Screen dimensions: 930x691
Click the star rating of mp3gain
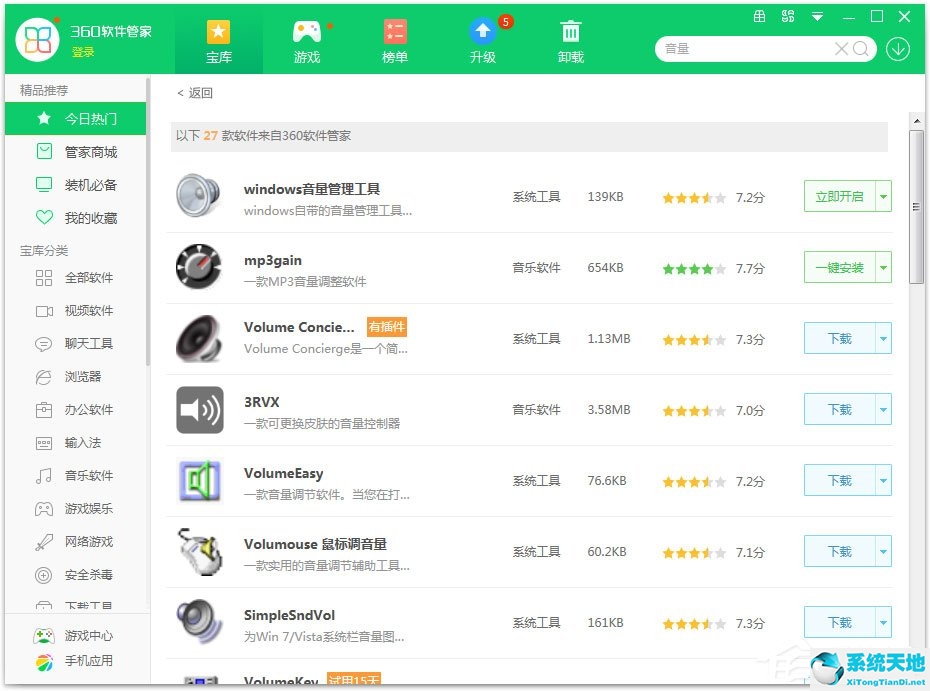click(693, 268)
